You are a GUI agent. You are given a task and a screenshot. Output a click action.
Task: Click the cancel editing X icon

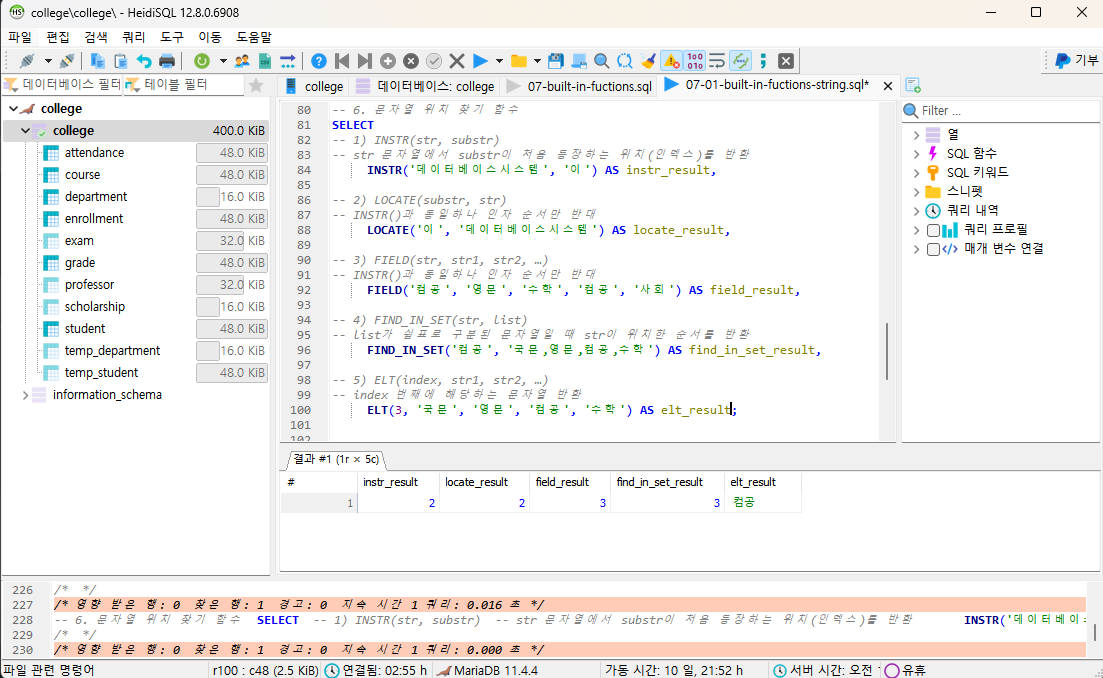[x=457, y=61]
